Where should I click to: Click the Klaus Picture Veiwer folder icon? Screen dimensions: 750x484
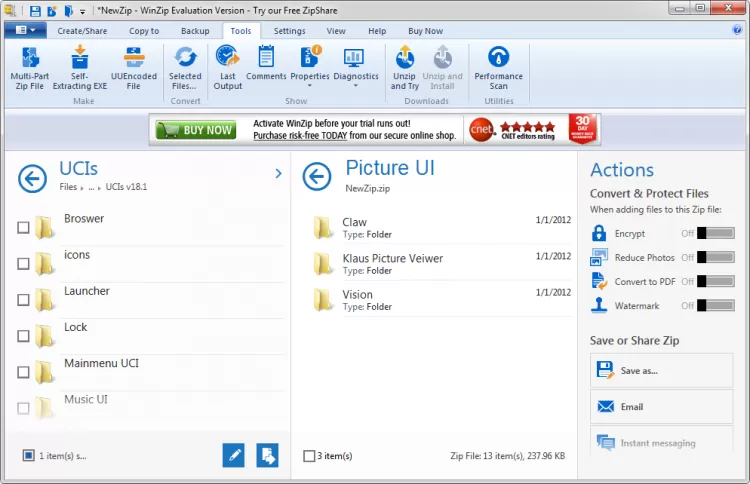pyautogui.click(x=323, y=264)
